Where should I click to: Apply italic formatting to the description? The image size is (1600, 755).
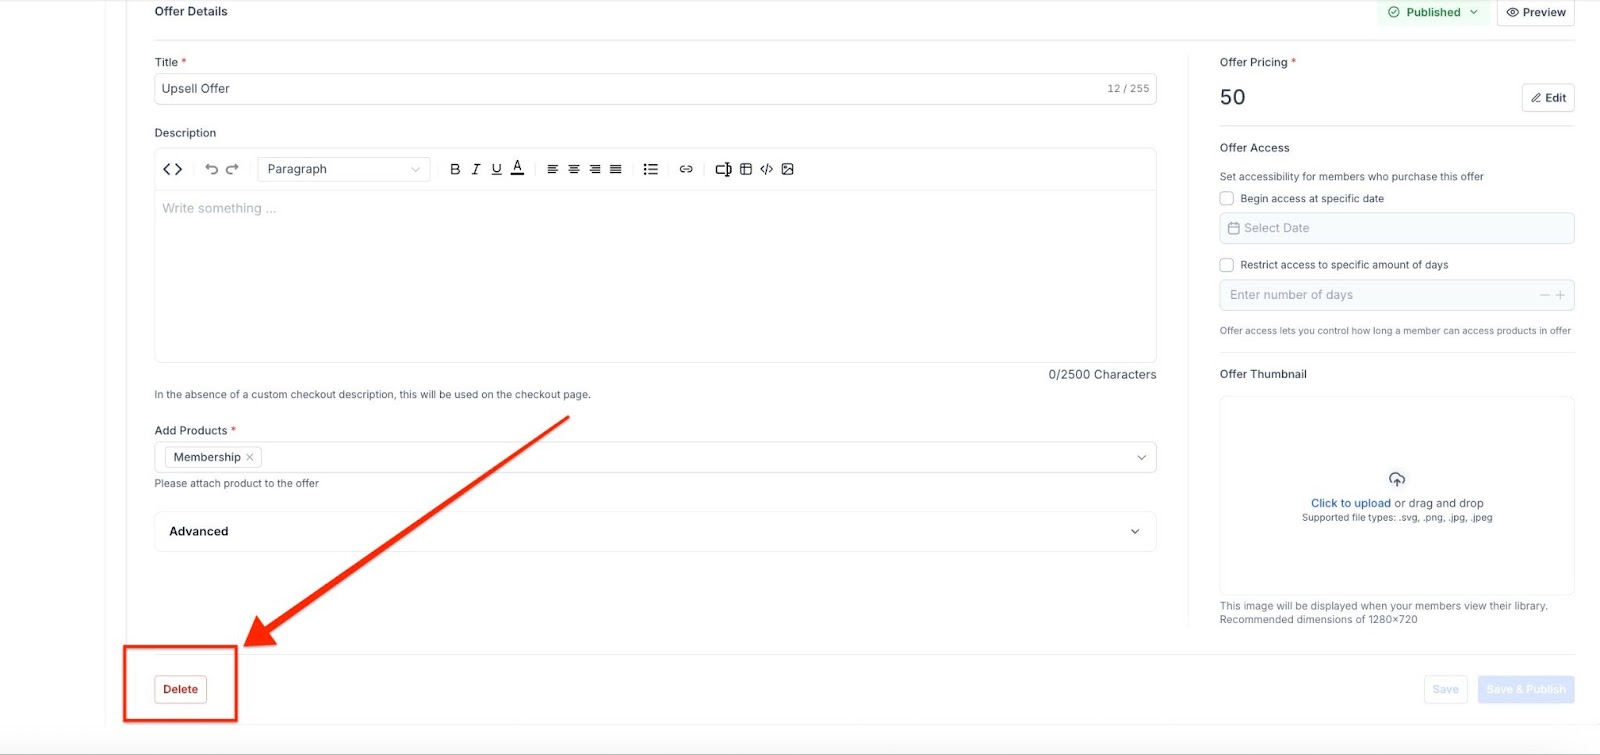pyautogui.click(x=476, y=169)
